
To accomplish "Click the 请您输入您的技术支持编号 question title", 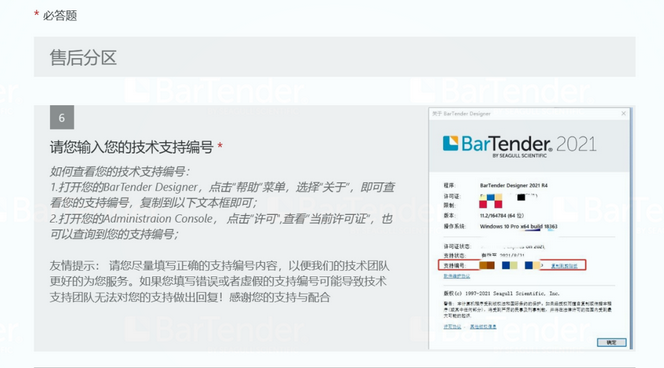I will click(x=132, y=147).
